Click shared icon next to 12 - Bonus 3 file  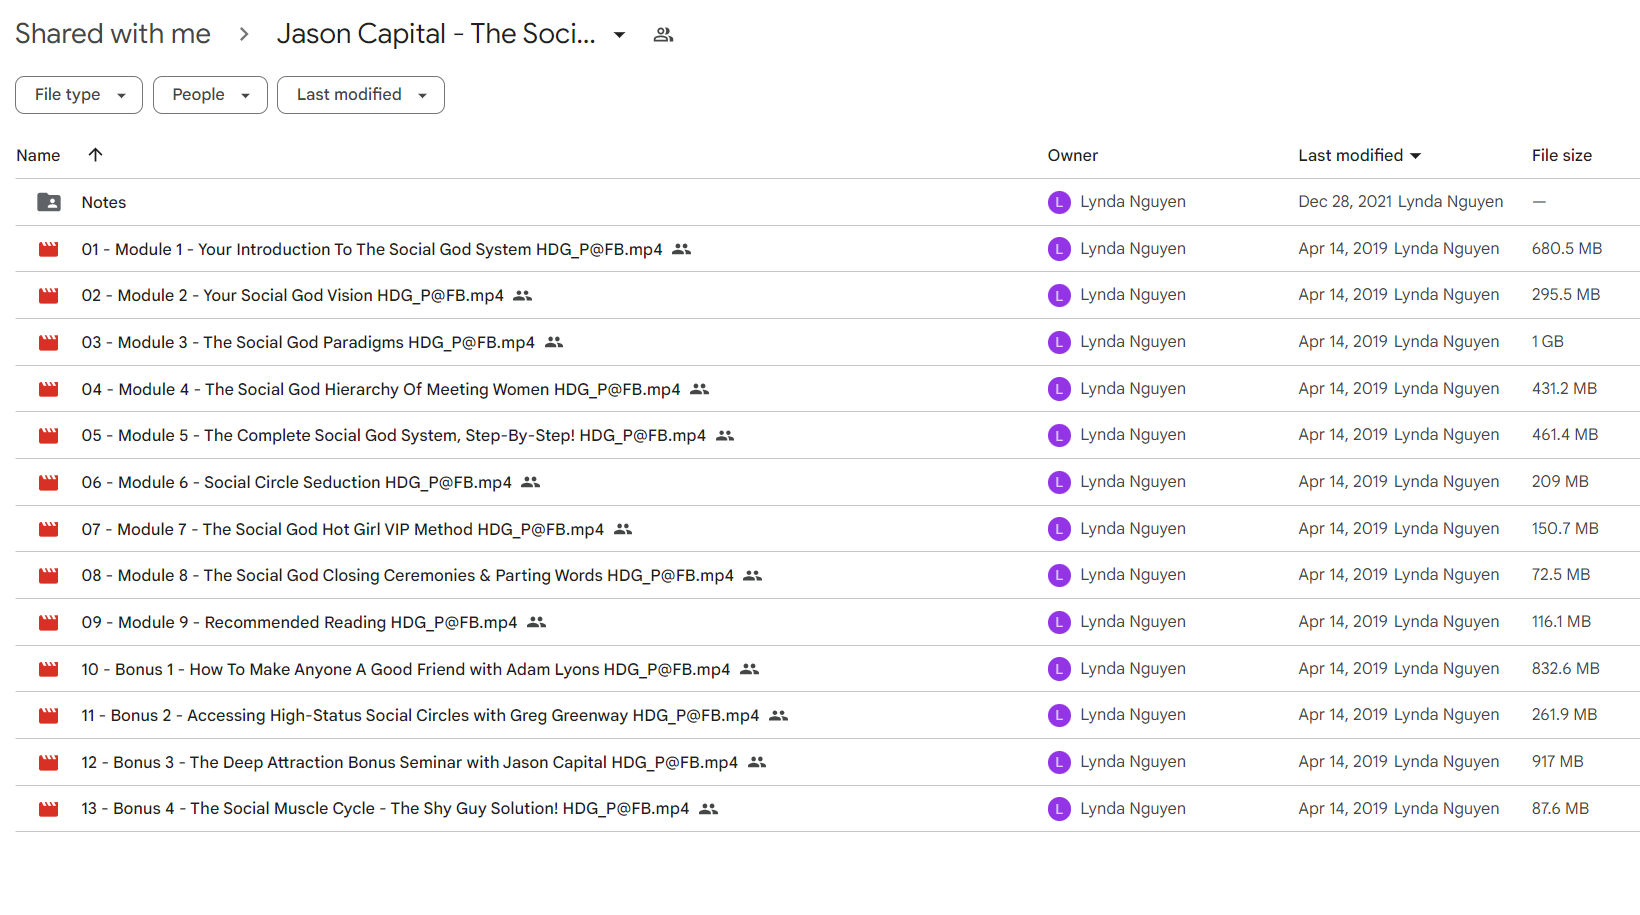tap(757, 762)
